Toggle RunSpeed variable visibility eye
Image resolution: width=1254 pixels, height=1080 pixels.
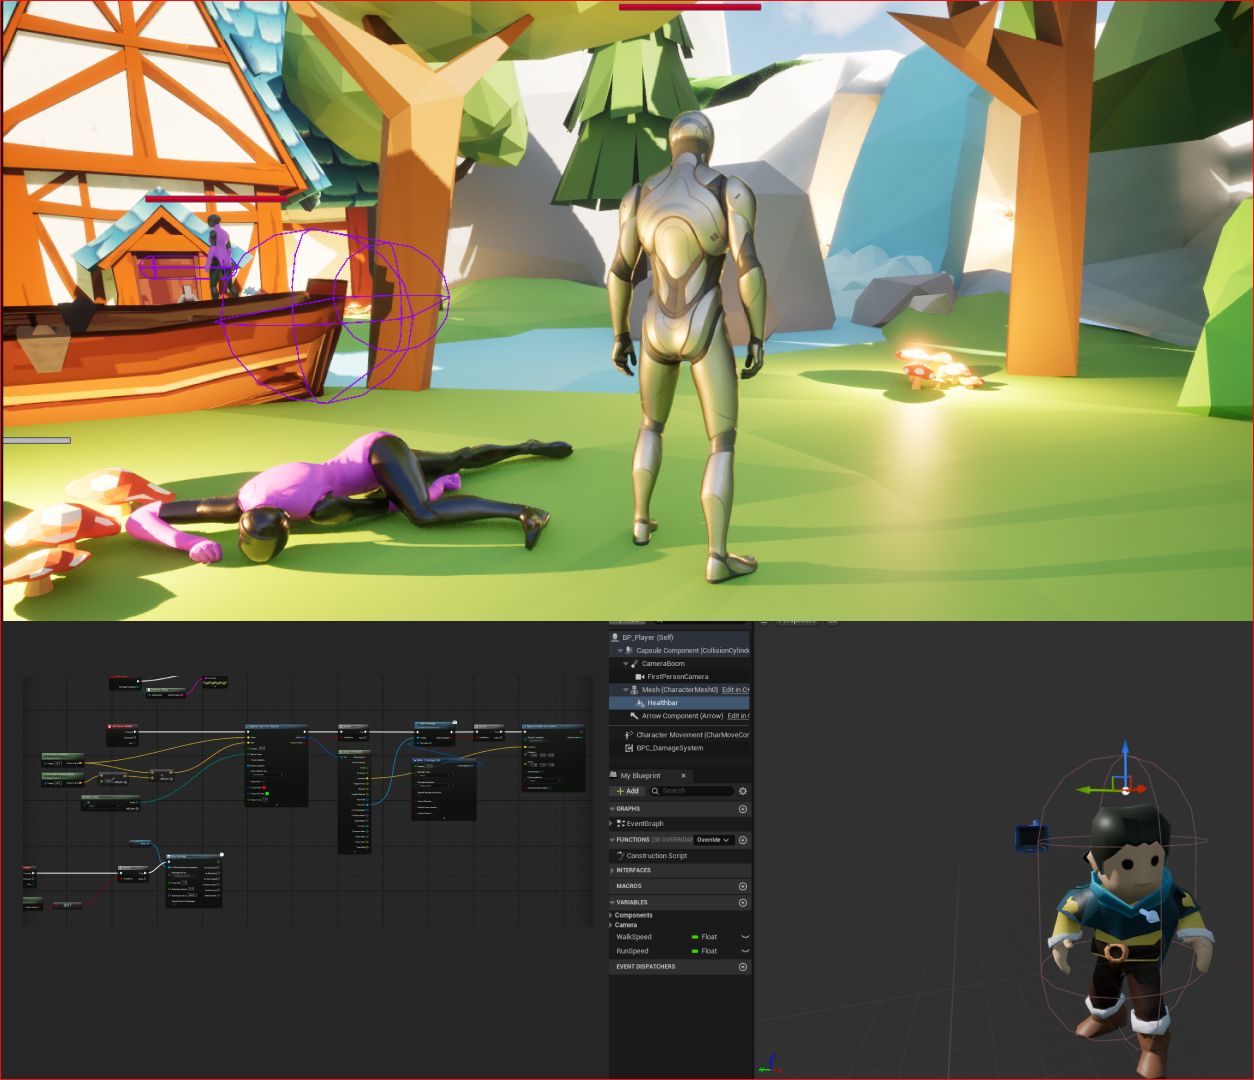pyautogui.click(x=744, y=951)
